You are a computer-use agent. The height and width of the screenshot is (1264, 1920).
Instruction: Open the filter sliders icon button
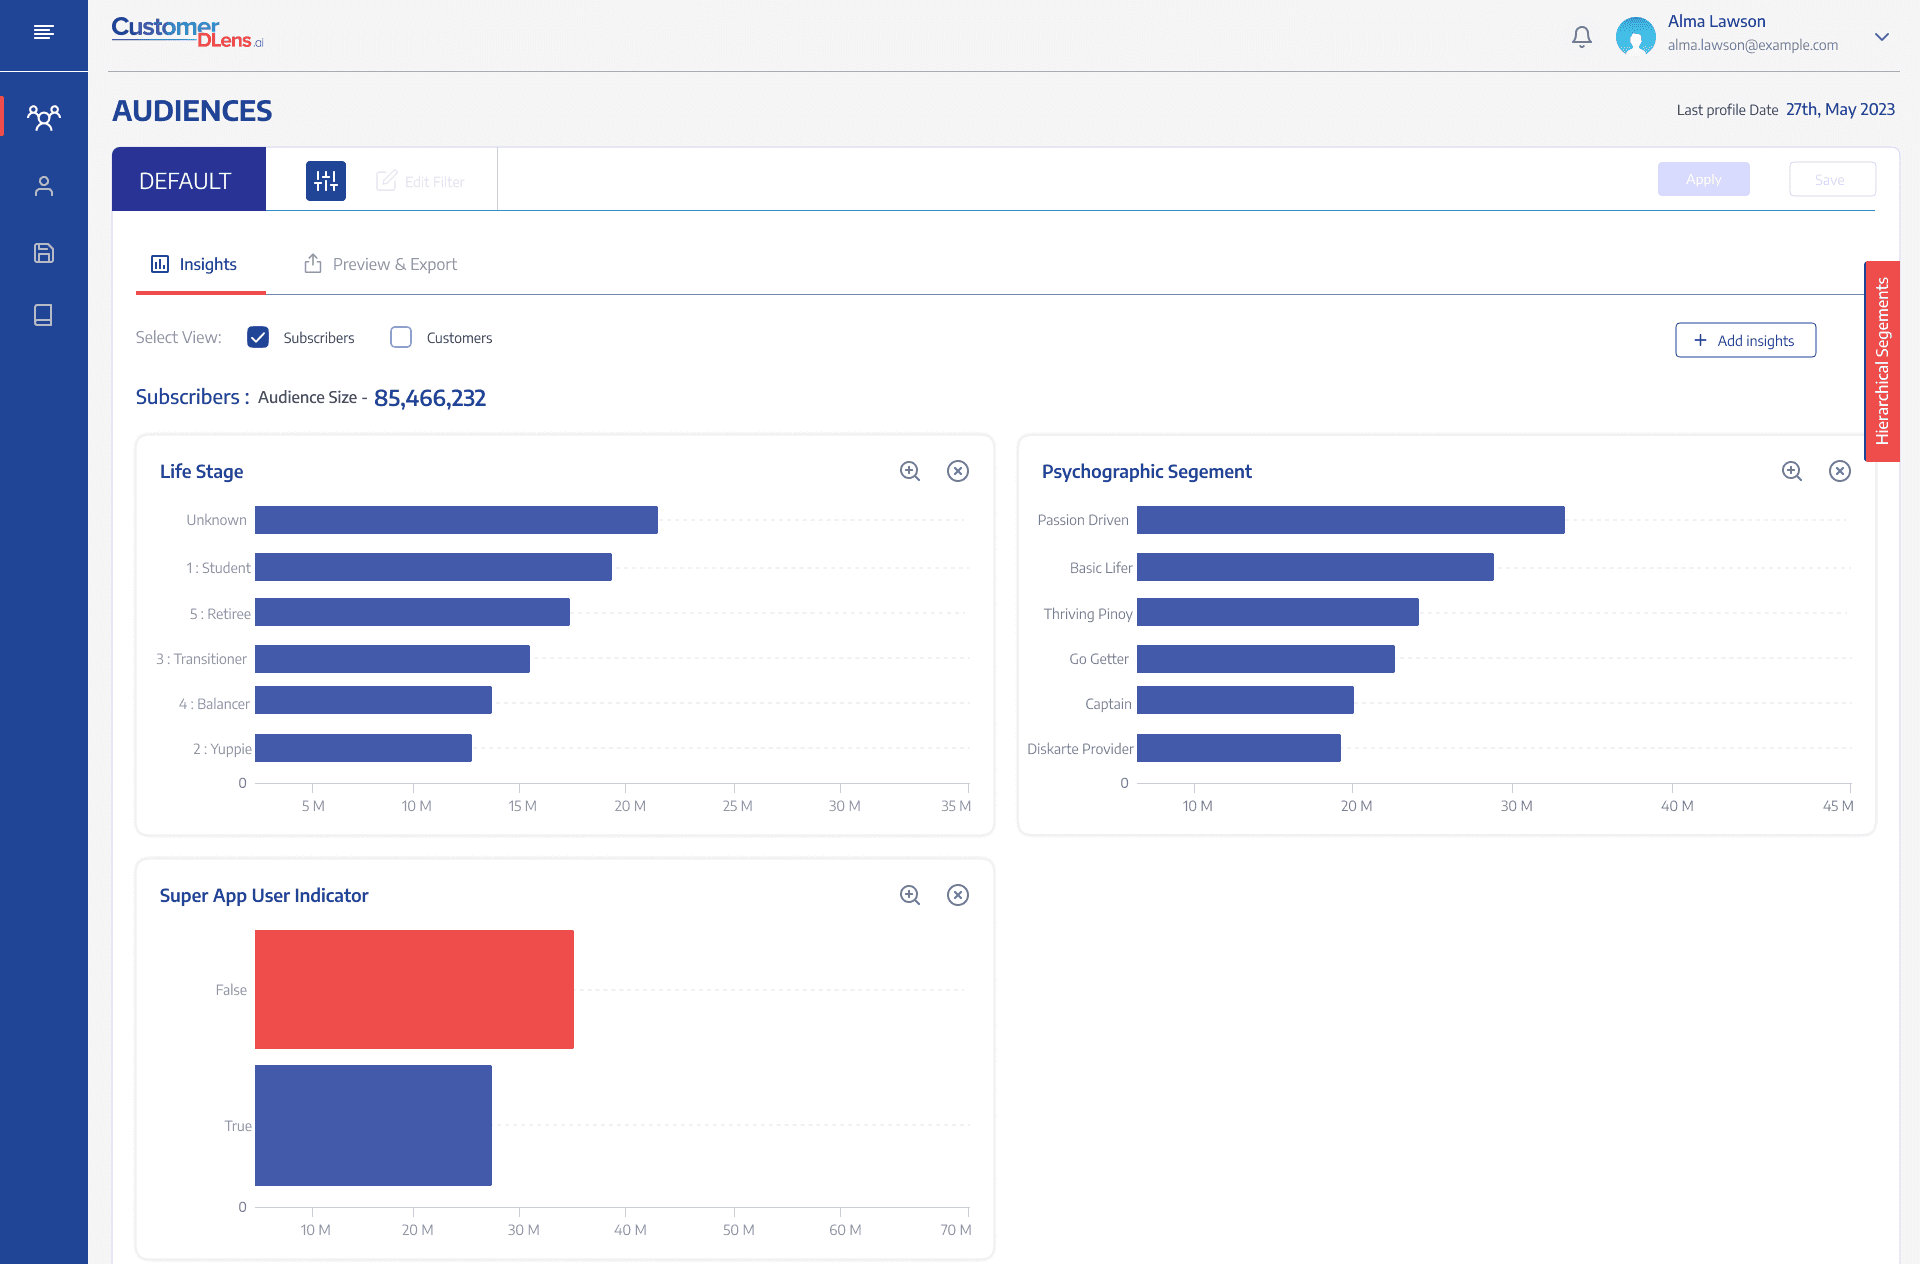pos(326,181)
